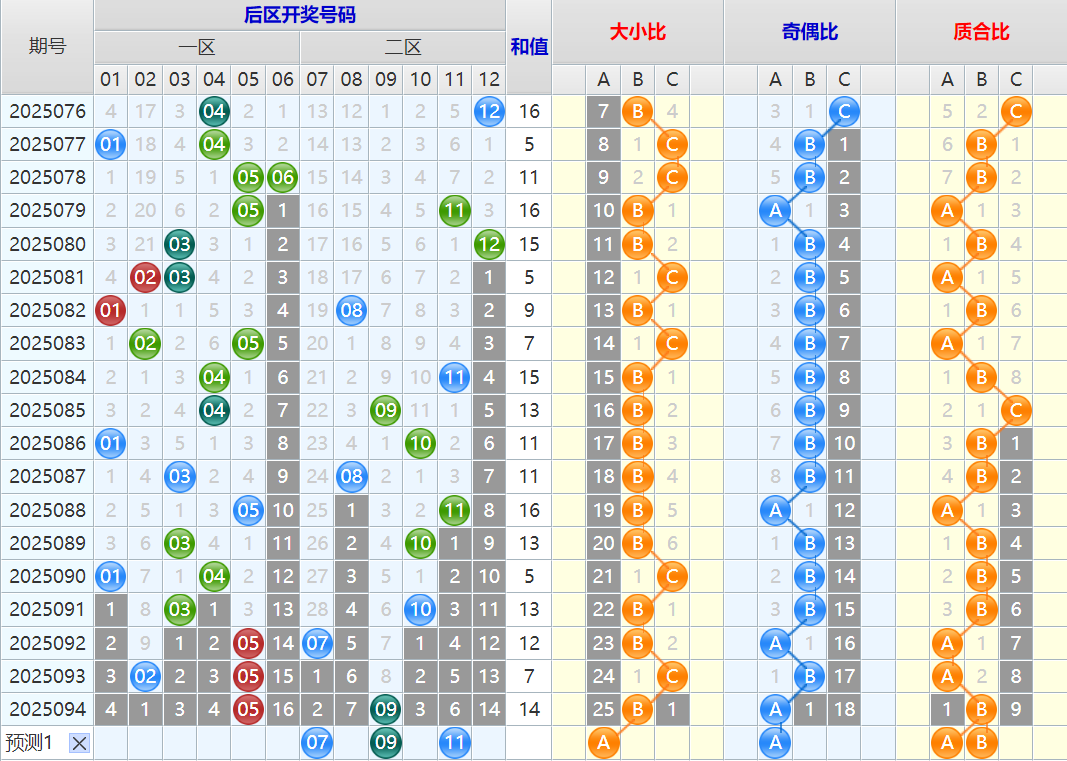Click 奇偶比 blue A ball in row 2025079

pos(775,210)
